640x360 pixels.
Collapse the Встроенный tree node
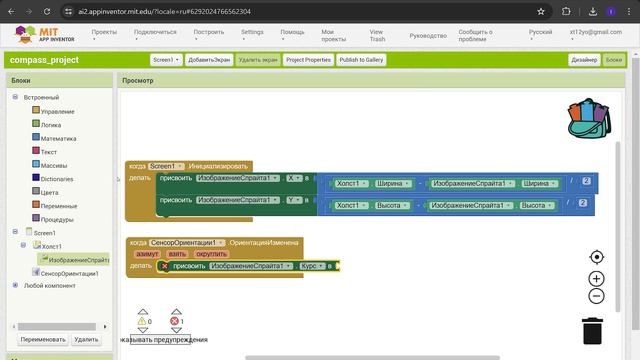[x=15, y=97]
